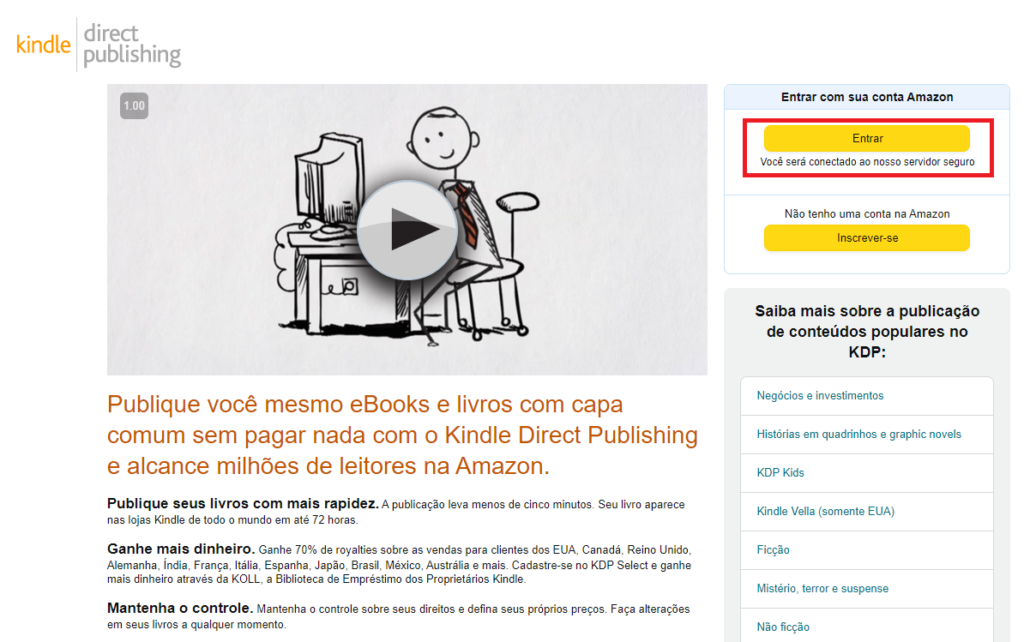
Task: Play the KDP intro video
Action: pos(407,230)
